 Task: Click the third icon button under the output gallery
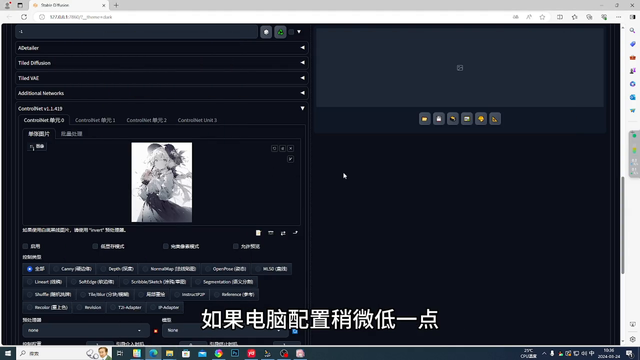[453, 119]
